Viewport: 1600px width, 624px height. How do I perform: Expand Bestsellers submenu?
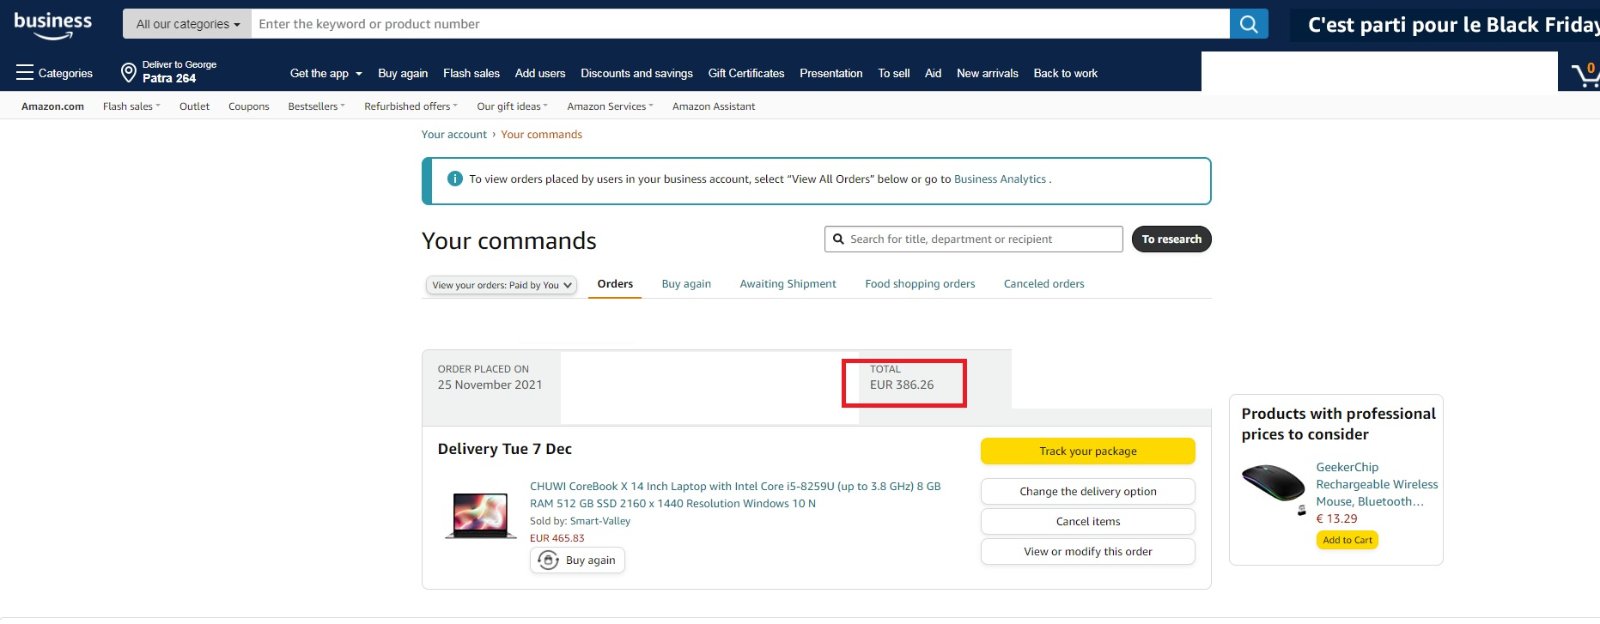[316, 106]
